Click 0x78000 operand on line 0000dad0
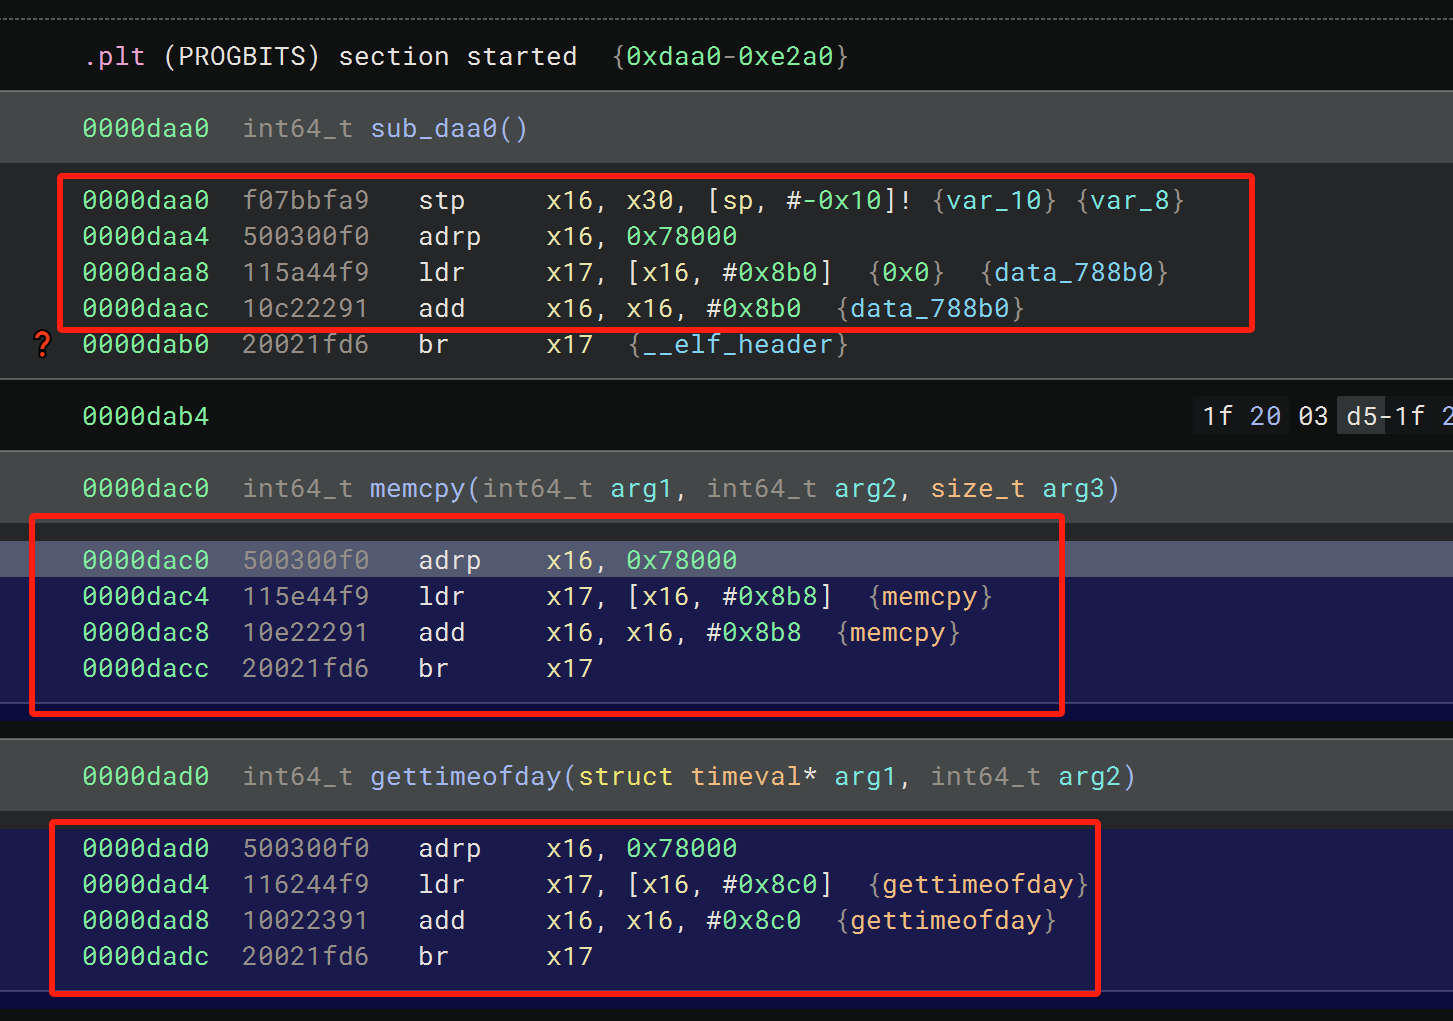Image resolution: width=1453 pixels, height=1021 pixels. 682,848
